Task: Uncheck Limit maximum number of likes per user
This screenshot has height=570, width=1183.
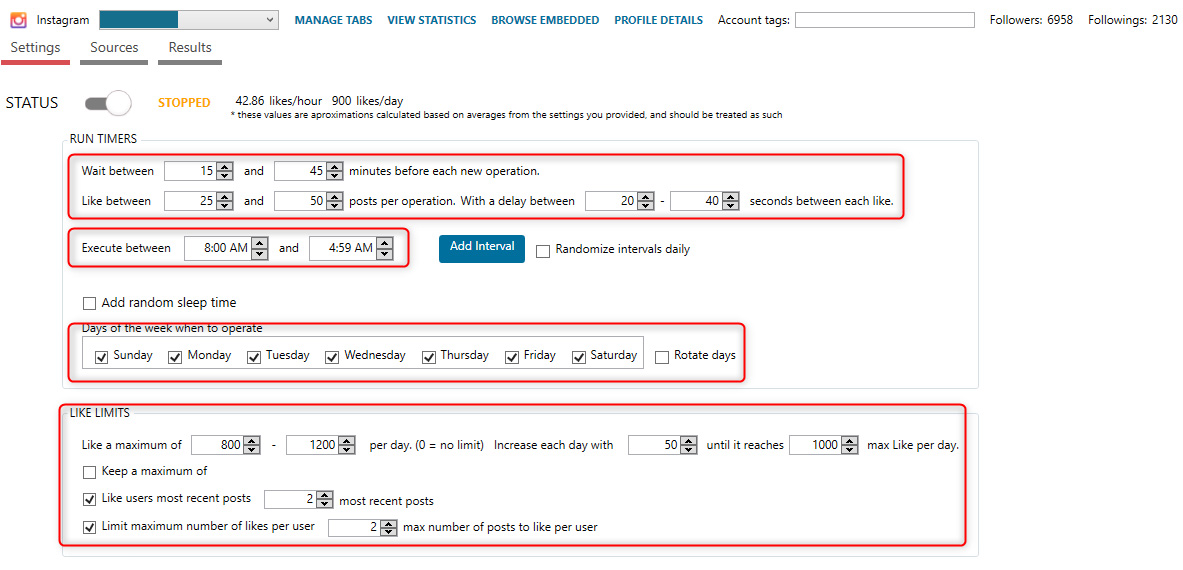Action: tap(89, 527)
